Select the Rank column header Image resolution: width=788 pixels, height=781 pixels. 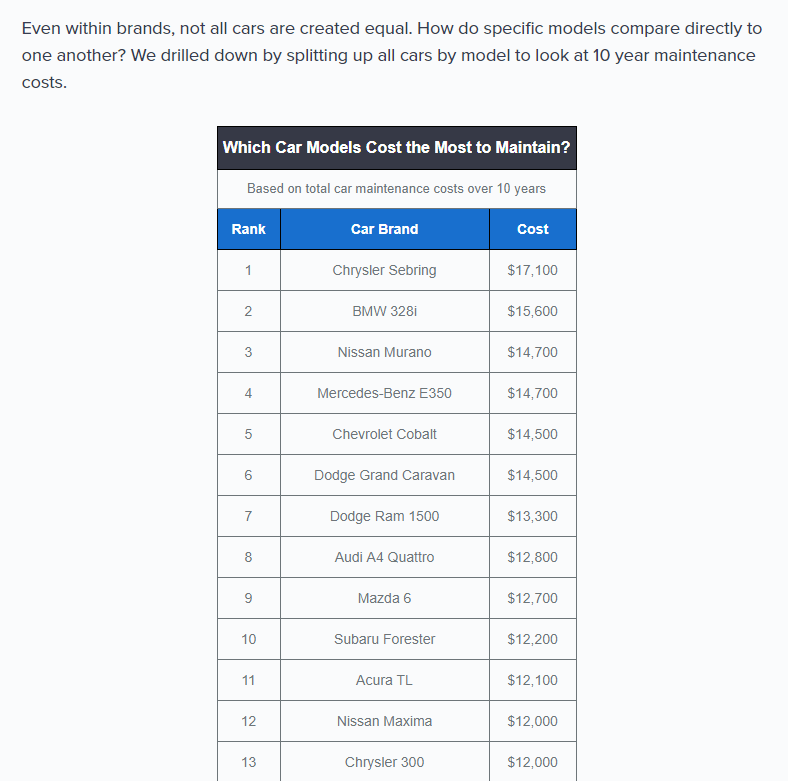pyautogui.click(x=248, y=229)
